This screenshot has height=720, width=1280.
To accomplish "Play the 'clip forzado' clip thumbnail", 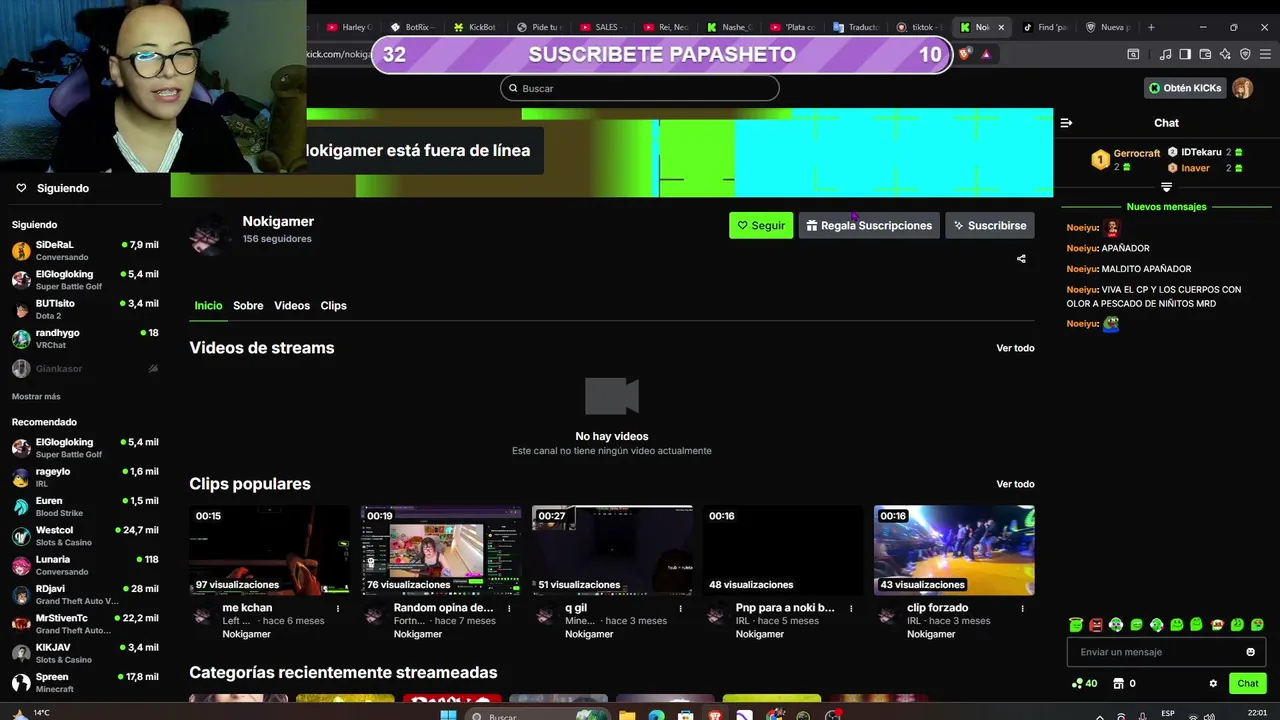I will [954, 550].
